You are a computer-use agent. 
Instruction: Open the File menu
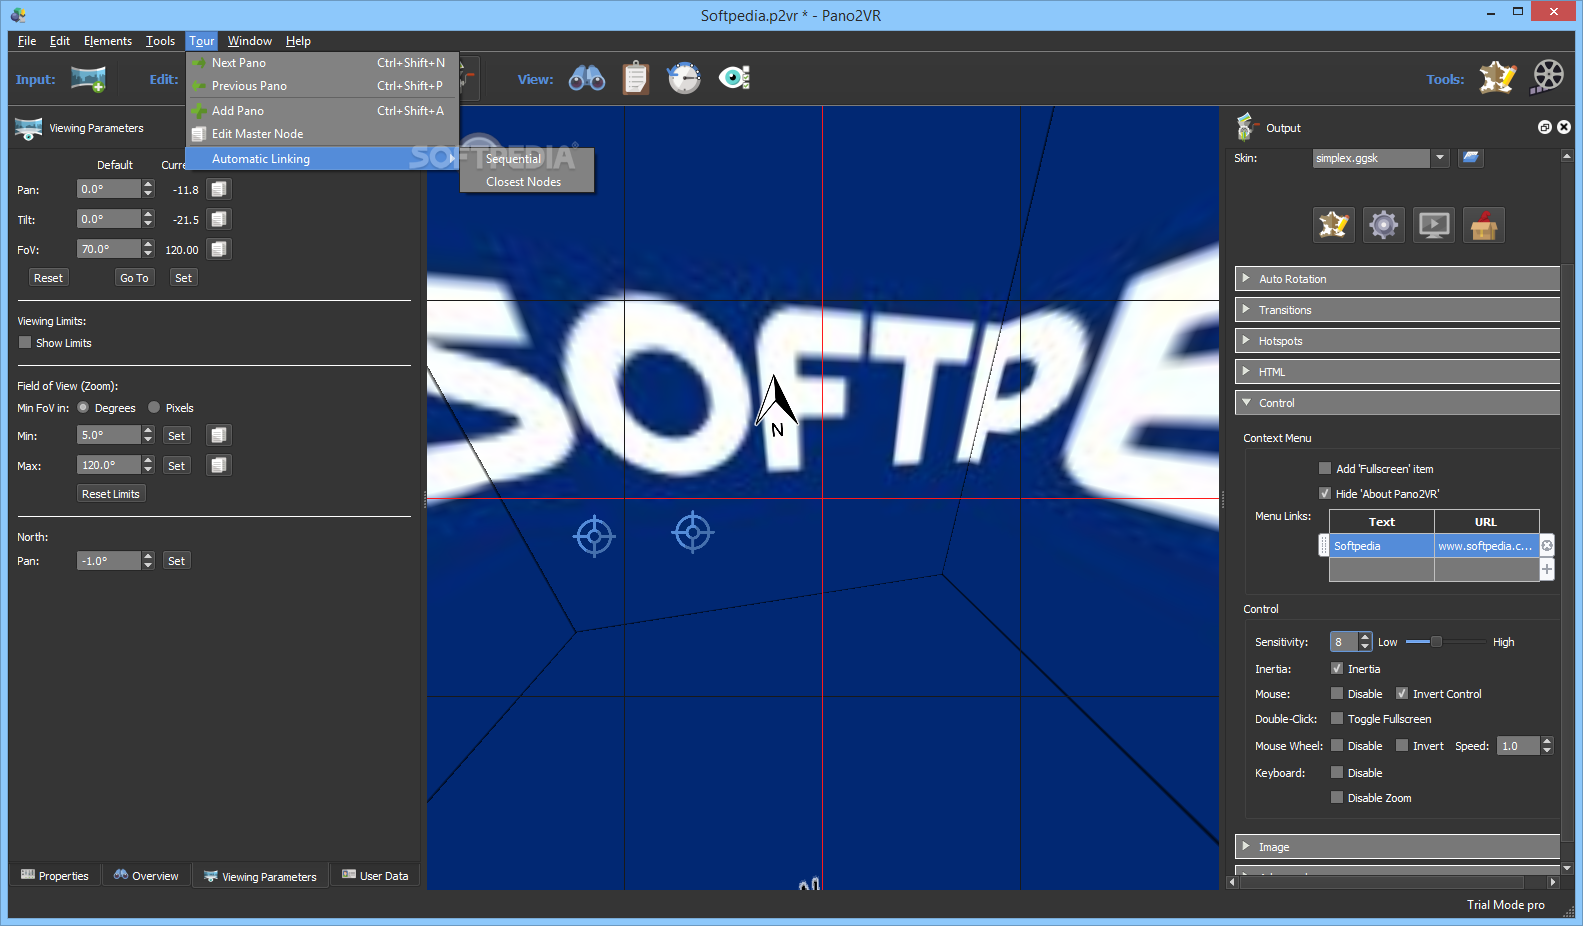click(27, 41)
